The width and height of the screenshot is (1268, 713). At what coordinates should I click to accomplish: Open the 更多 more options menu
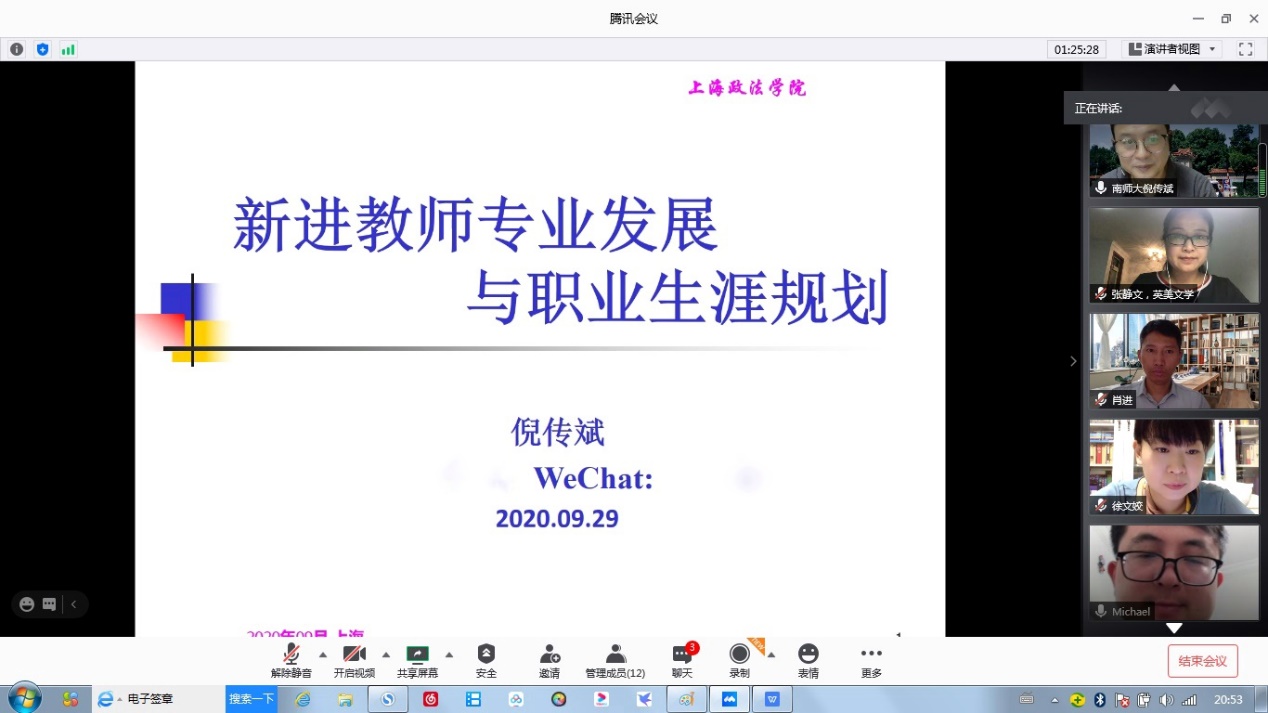pyautogui.click(x=871, y=660)
